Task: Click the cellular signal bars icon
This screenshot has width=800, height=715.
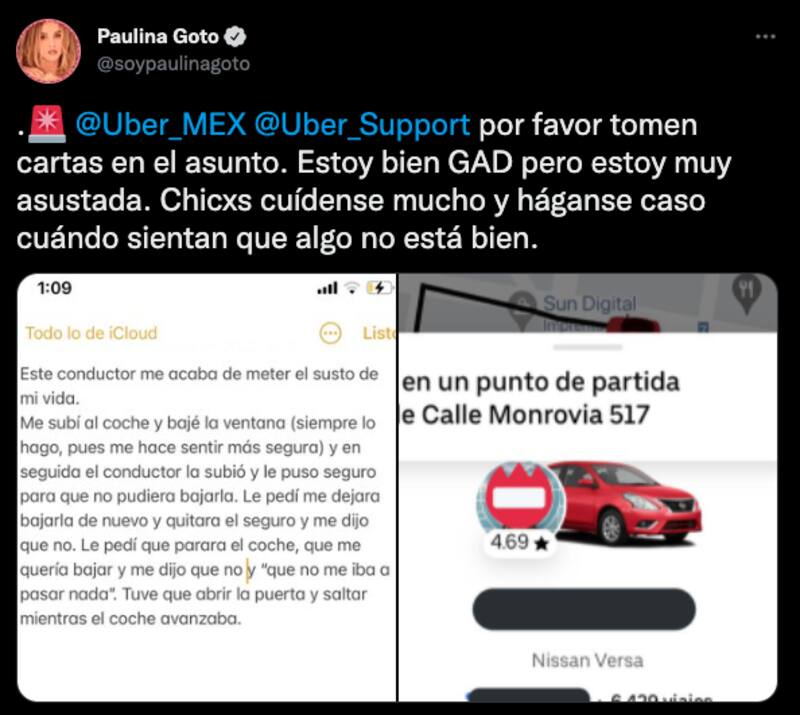Action: tap(328, 288)
